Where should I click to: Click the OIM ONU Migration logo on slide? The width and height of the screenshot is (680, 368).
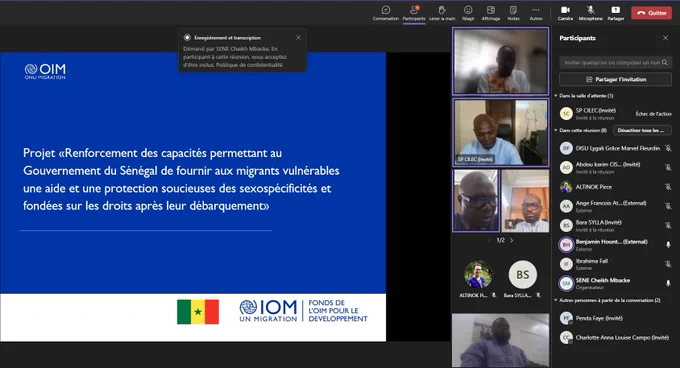point(45,72)
